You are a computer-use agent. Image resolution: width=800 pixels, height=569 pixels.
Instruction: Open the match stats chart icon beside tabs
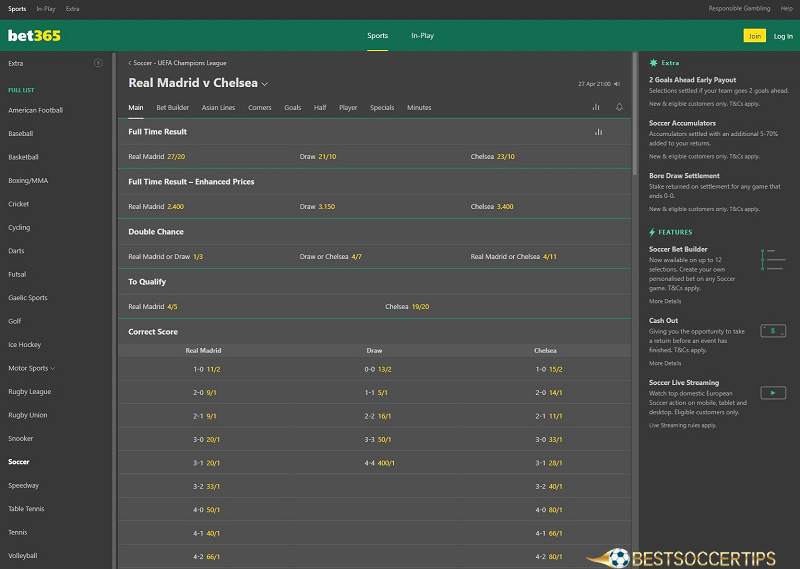click(x=595, y=107)
